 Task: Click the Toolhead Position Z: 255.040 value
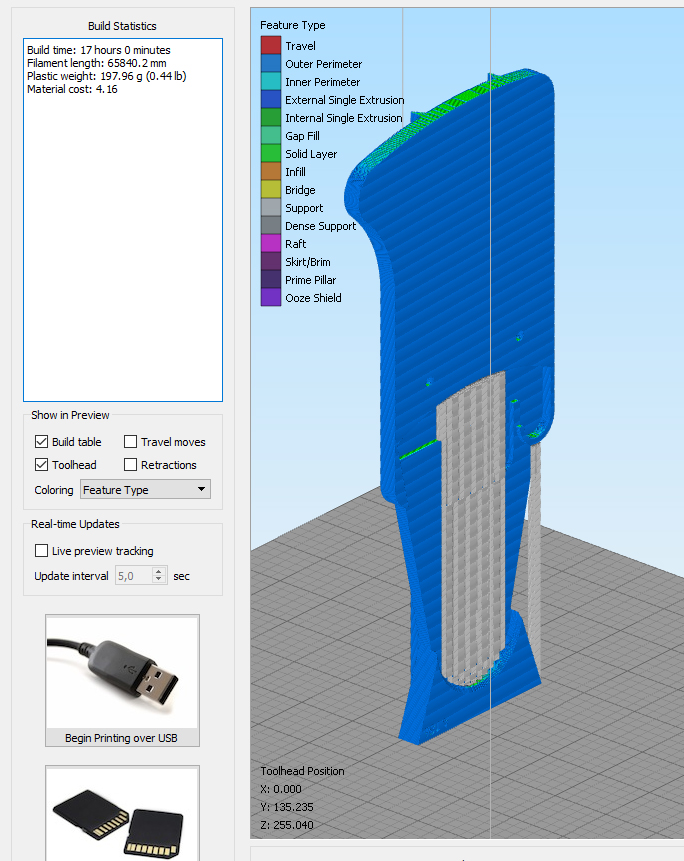[x=287, y=825]
